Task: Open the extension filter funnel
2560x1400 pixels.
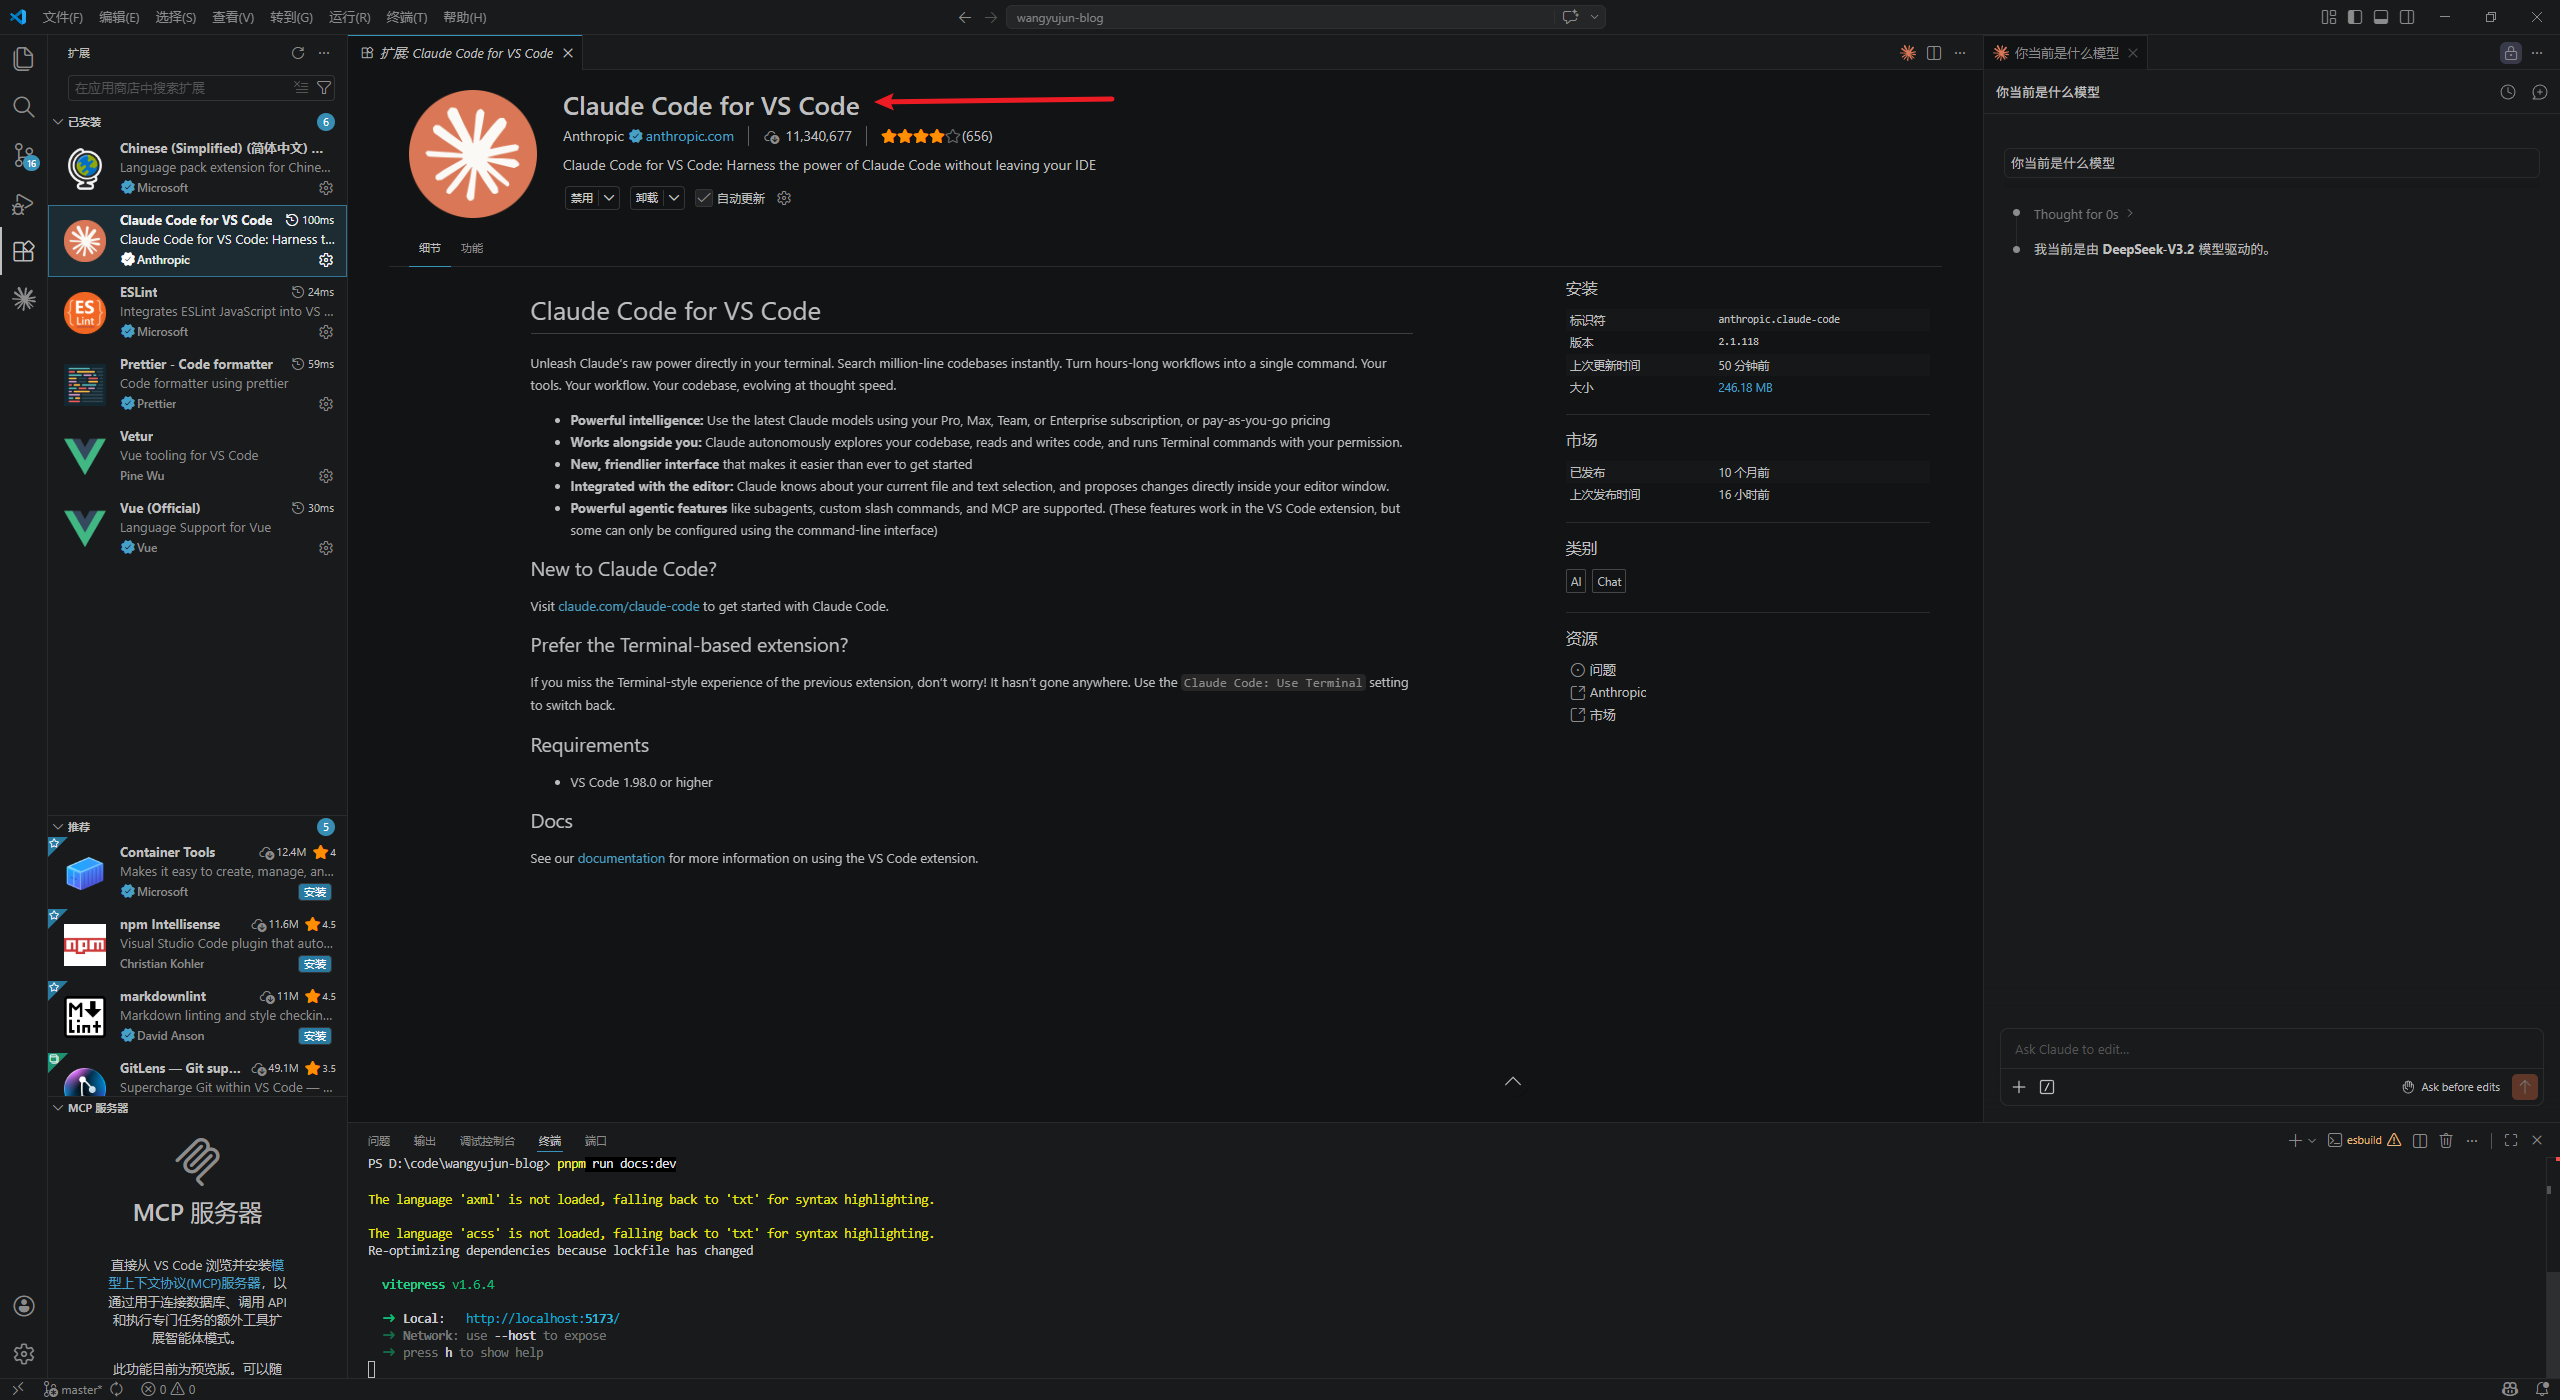Action: tap(324, 88)
